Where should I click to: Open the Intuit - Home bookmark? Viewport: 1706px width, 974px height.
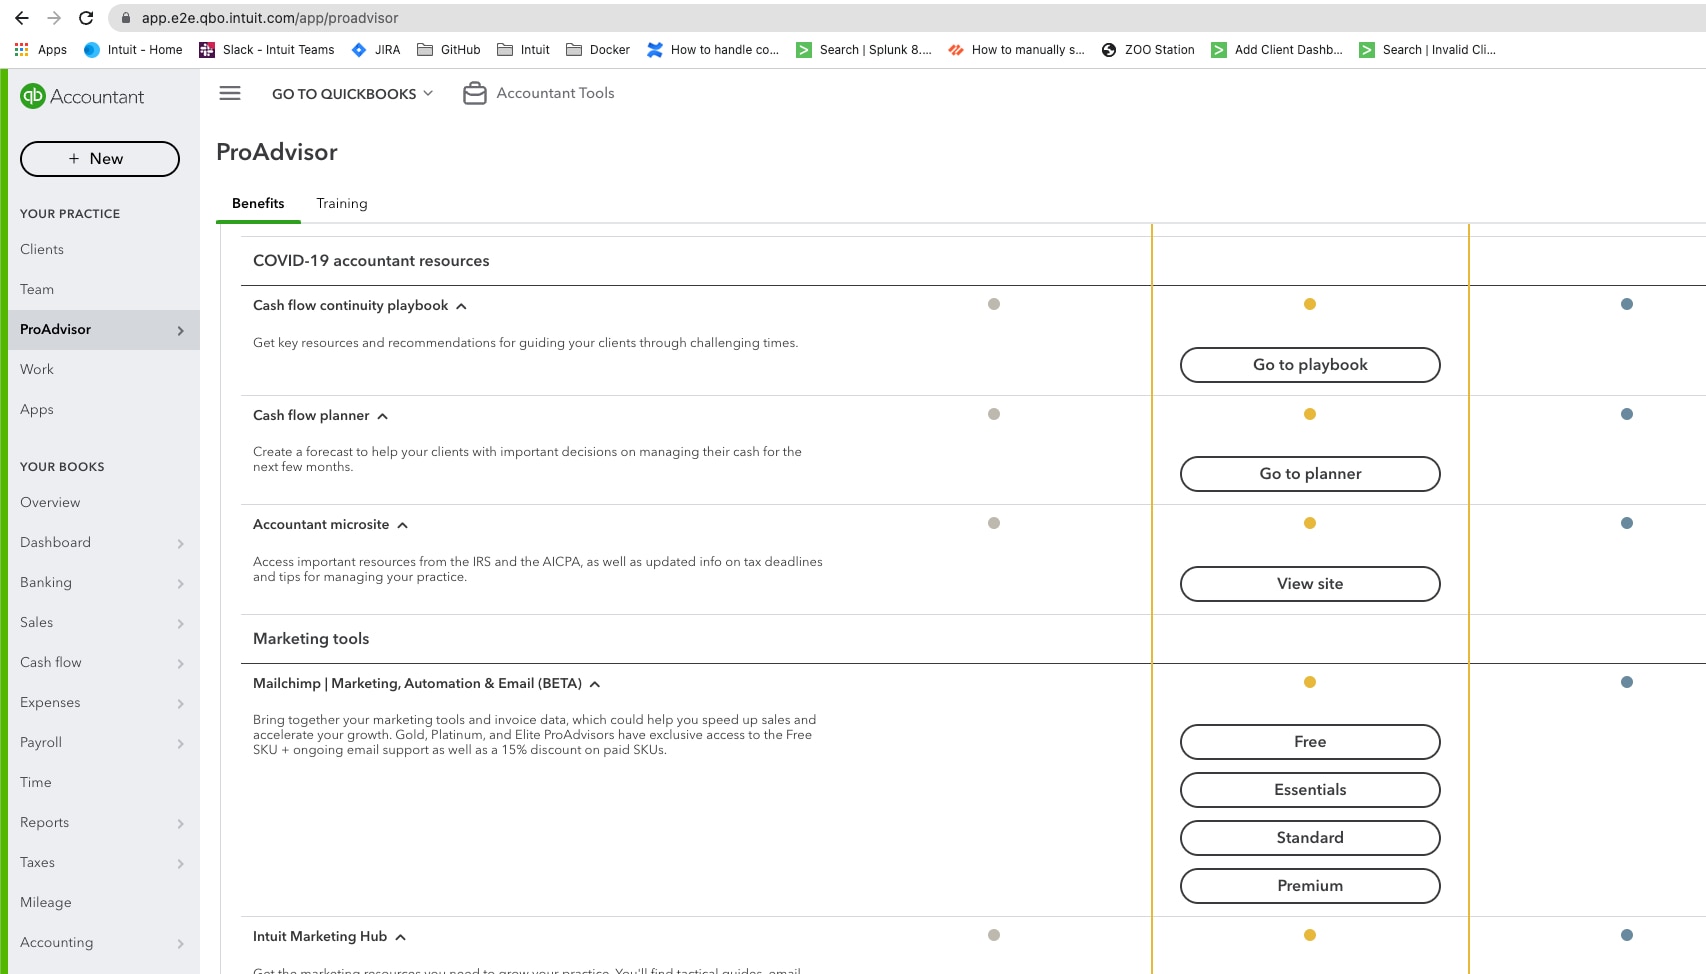click(x=133, y=49)
